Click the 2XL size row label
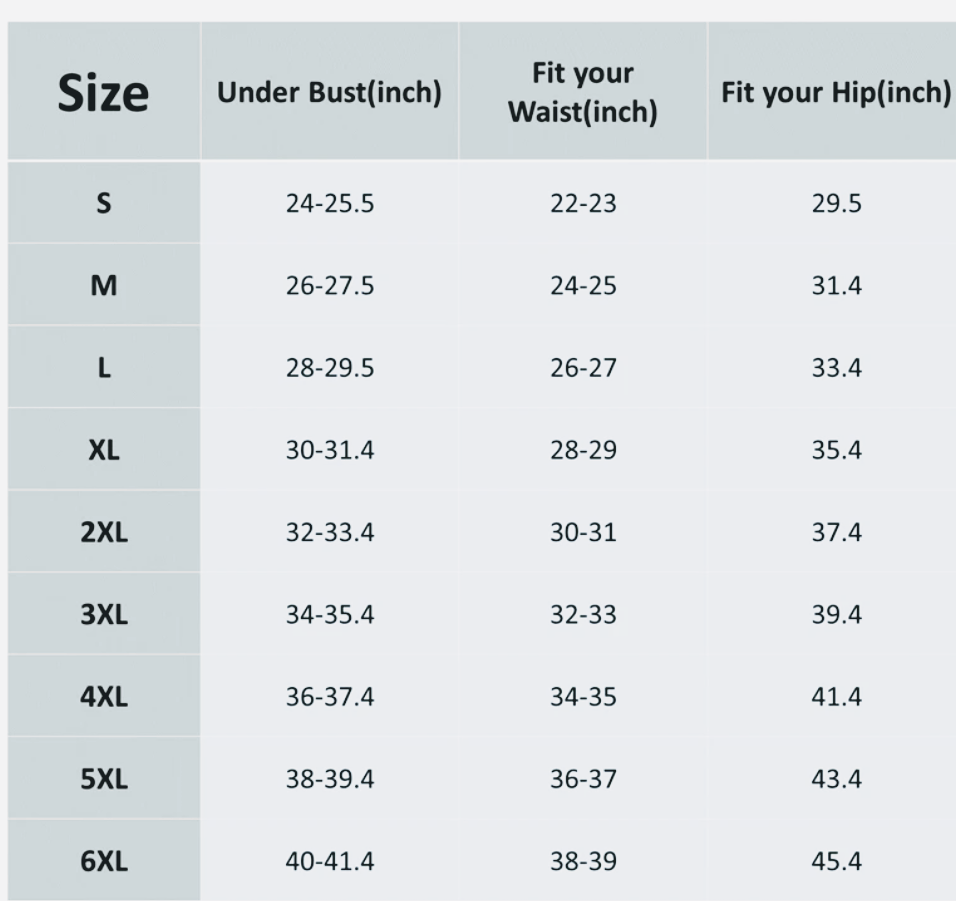 (x=104, y=532)
